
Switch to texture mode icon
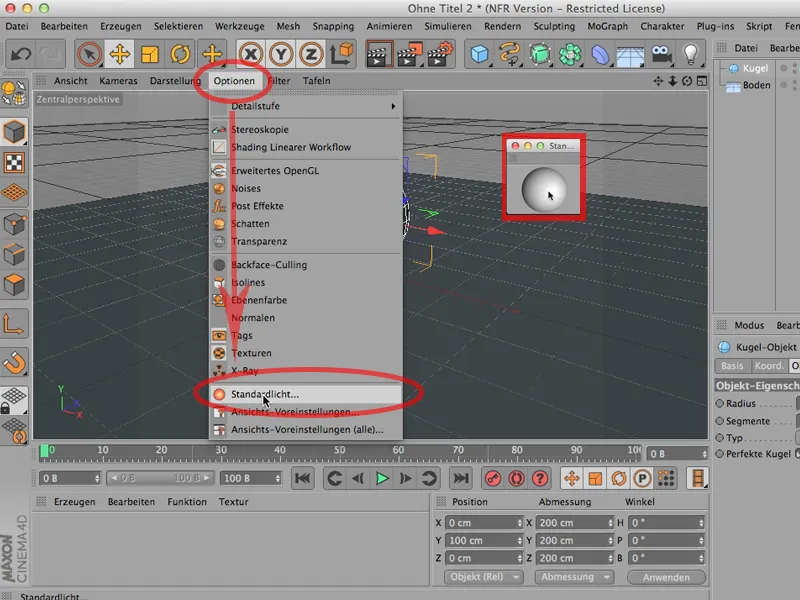[14, 163]
